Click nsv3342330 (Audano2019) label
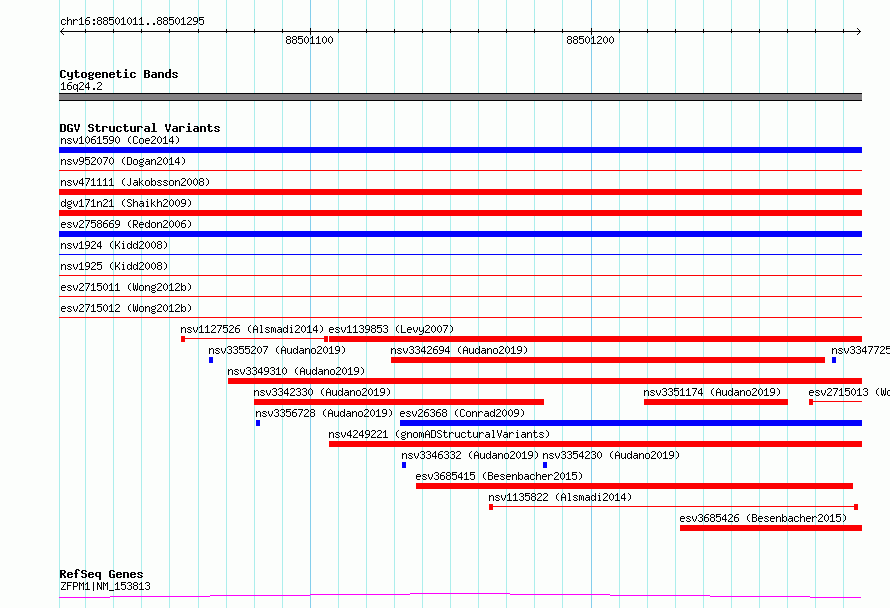This screenshot has height=608, width=890. point(322,392)
